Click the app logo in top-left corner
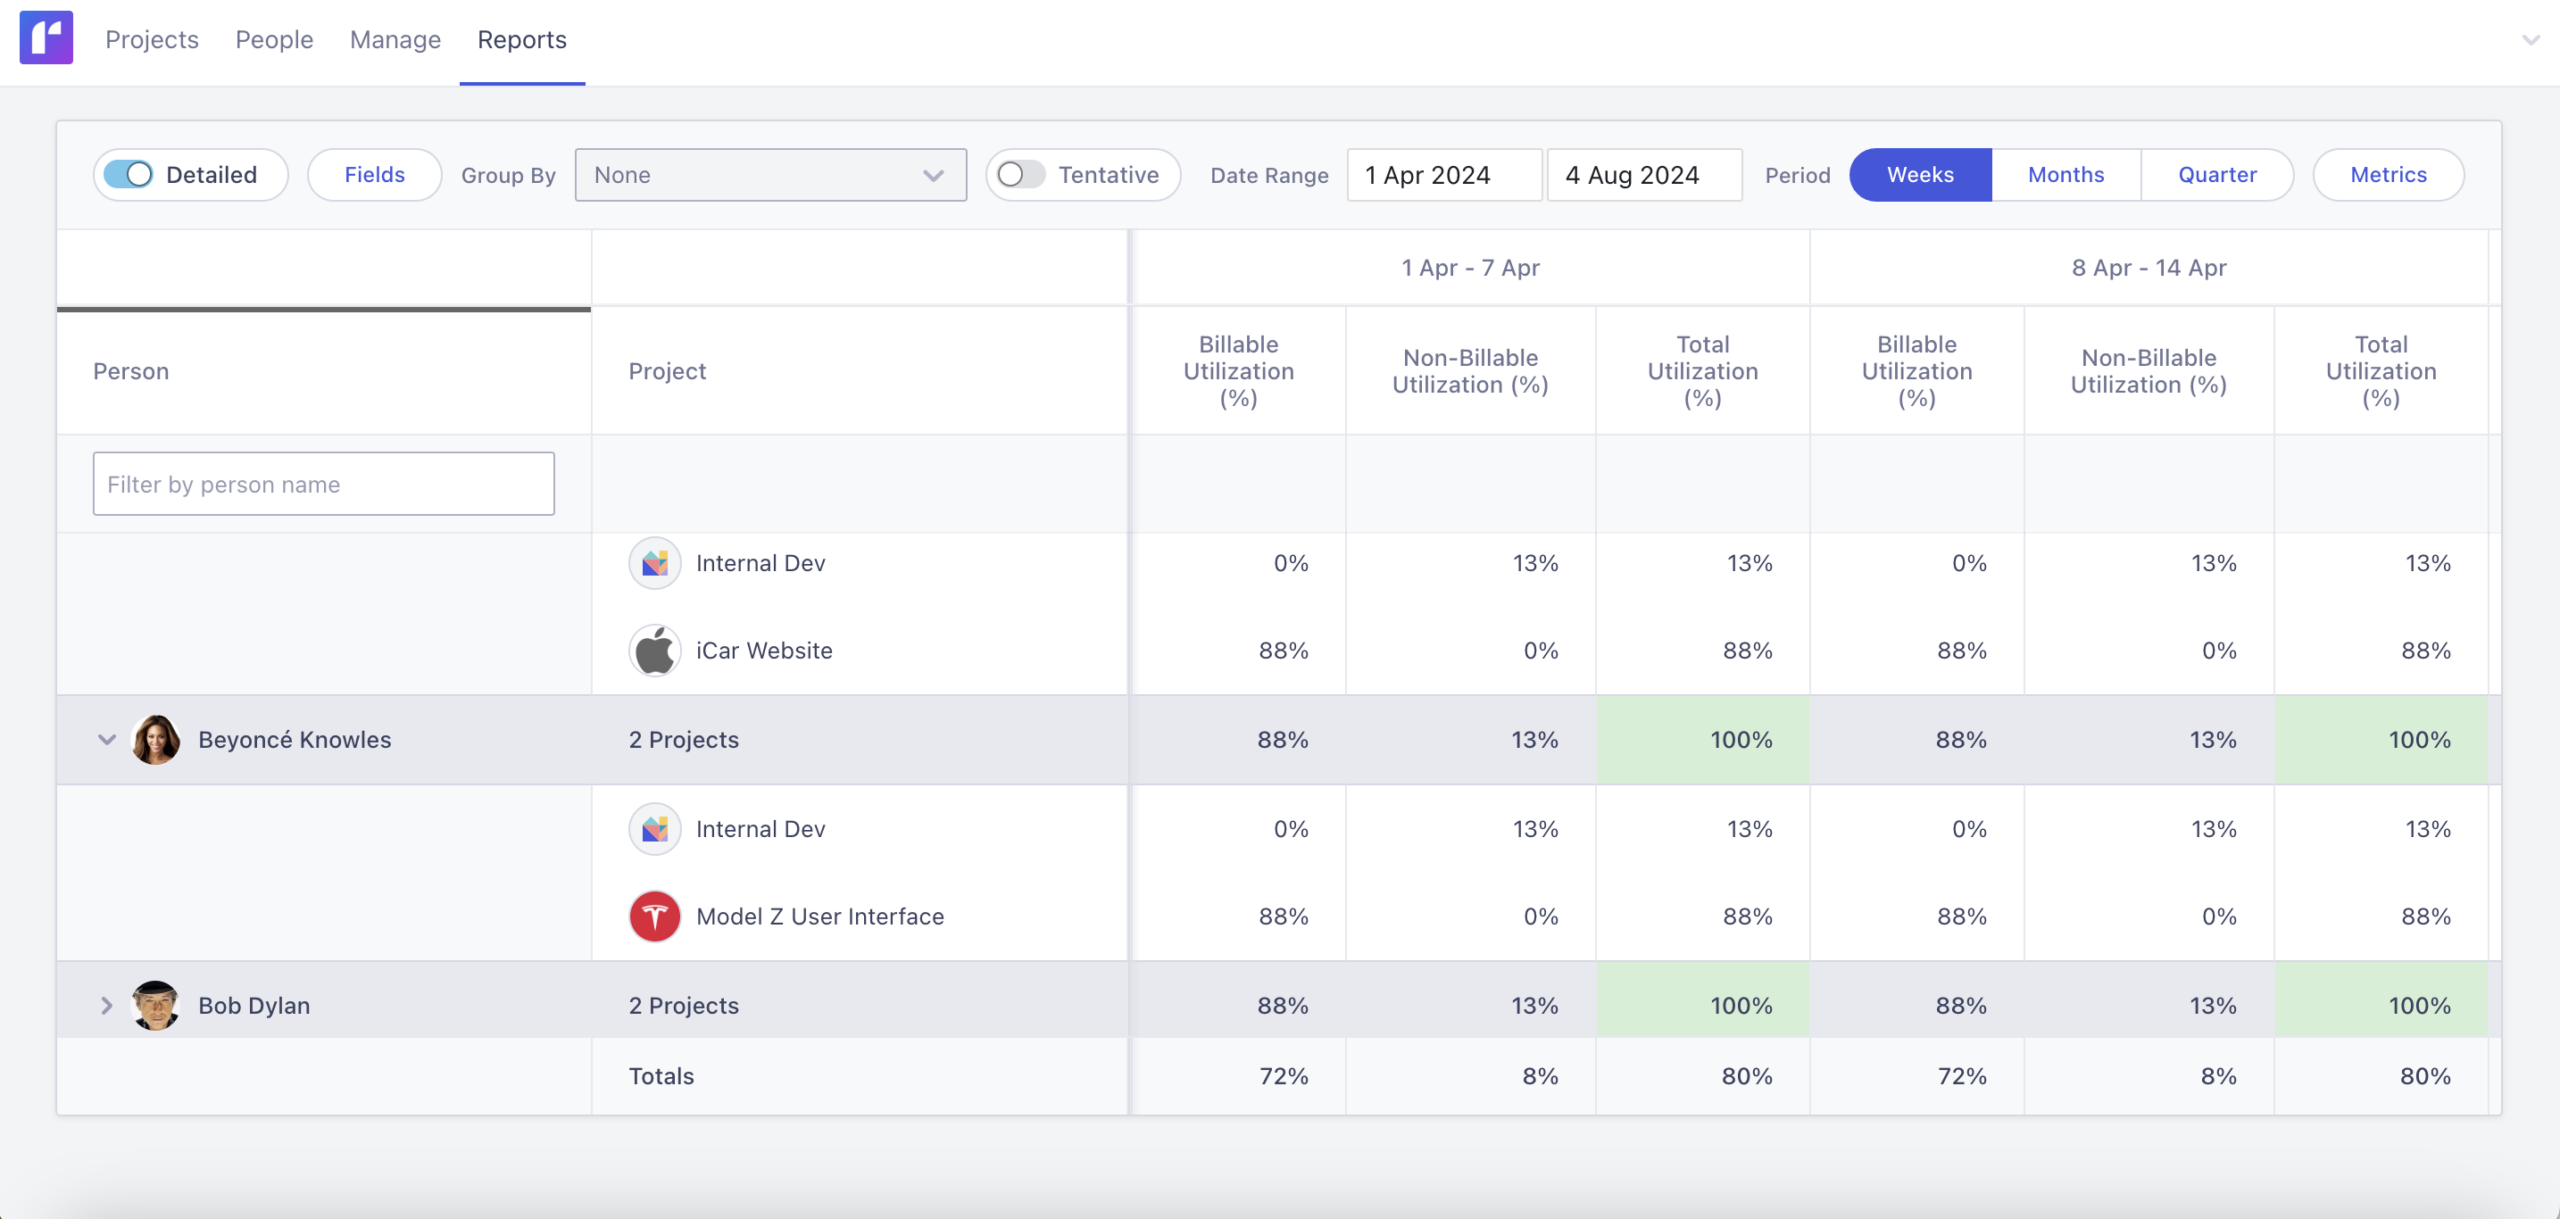Viewport: 2560px width, 1219px height. [x=46, y=38]
